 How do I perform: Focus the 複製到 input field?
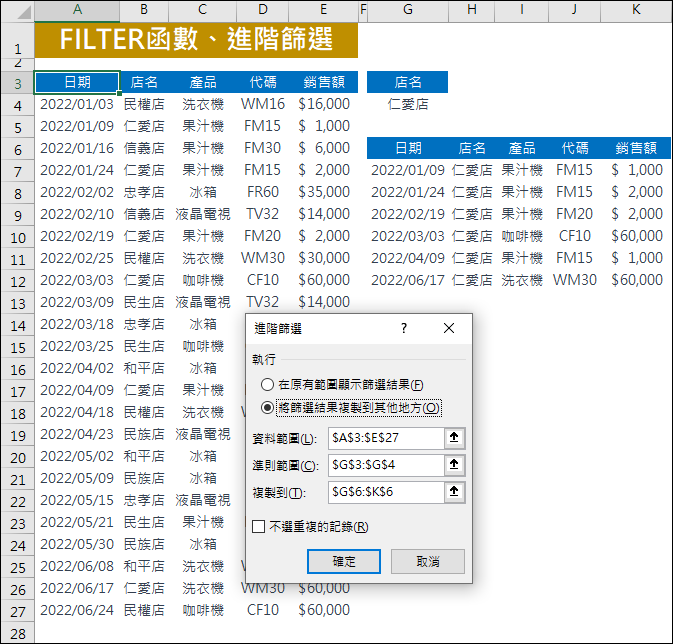386,492
